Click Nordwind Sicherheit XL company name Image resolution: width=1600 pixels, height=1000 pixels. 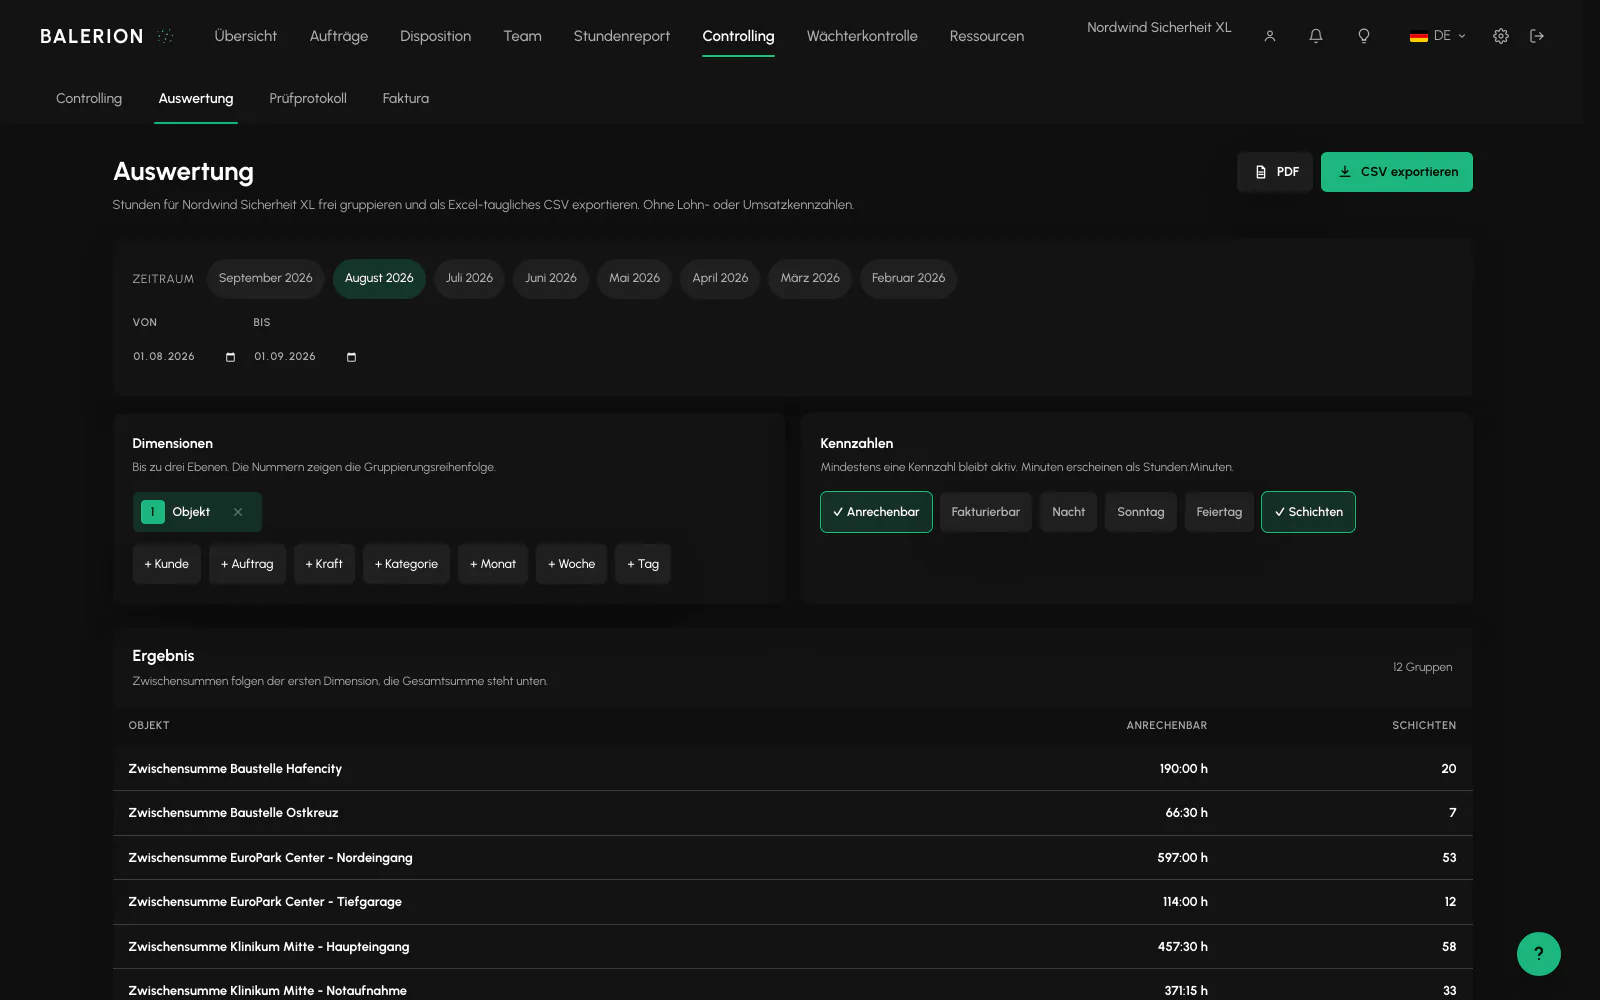(1159, 27)
